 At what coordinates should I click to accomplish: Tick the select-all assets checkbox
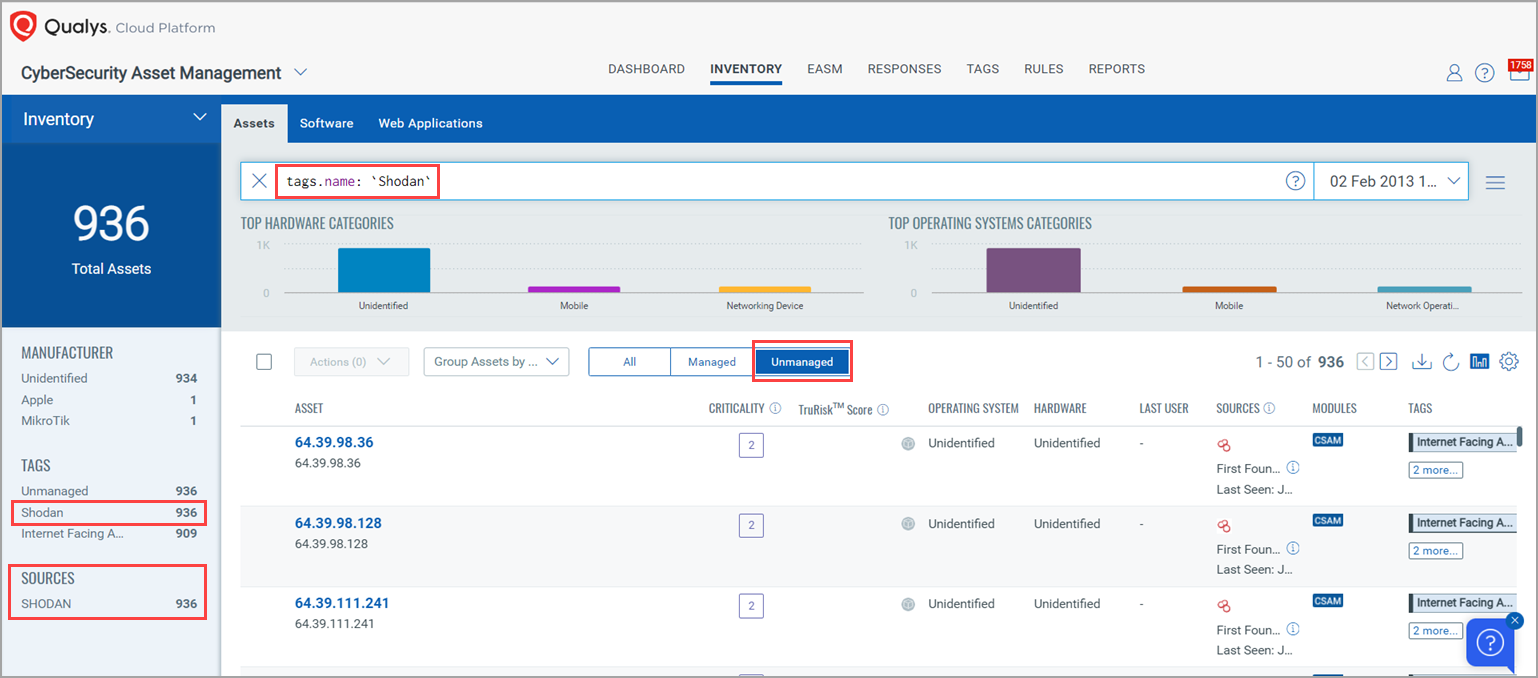coord(264,362)
